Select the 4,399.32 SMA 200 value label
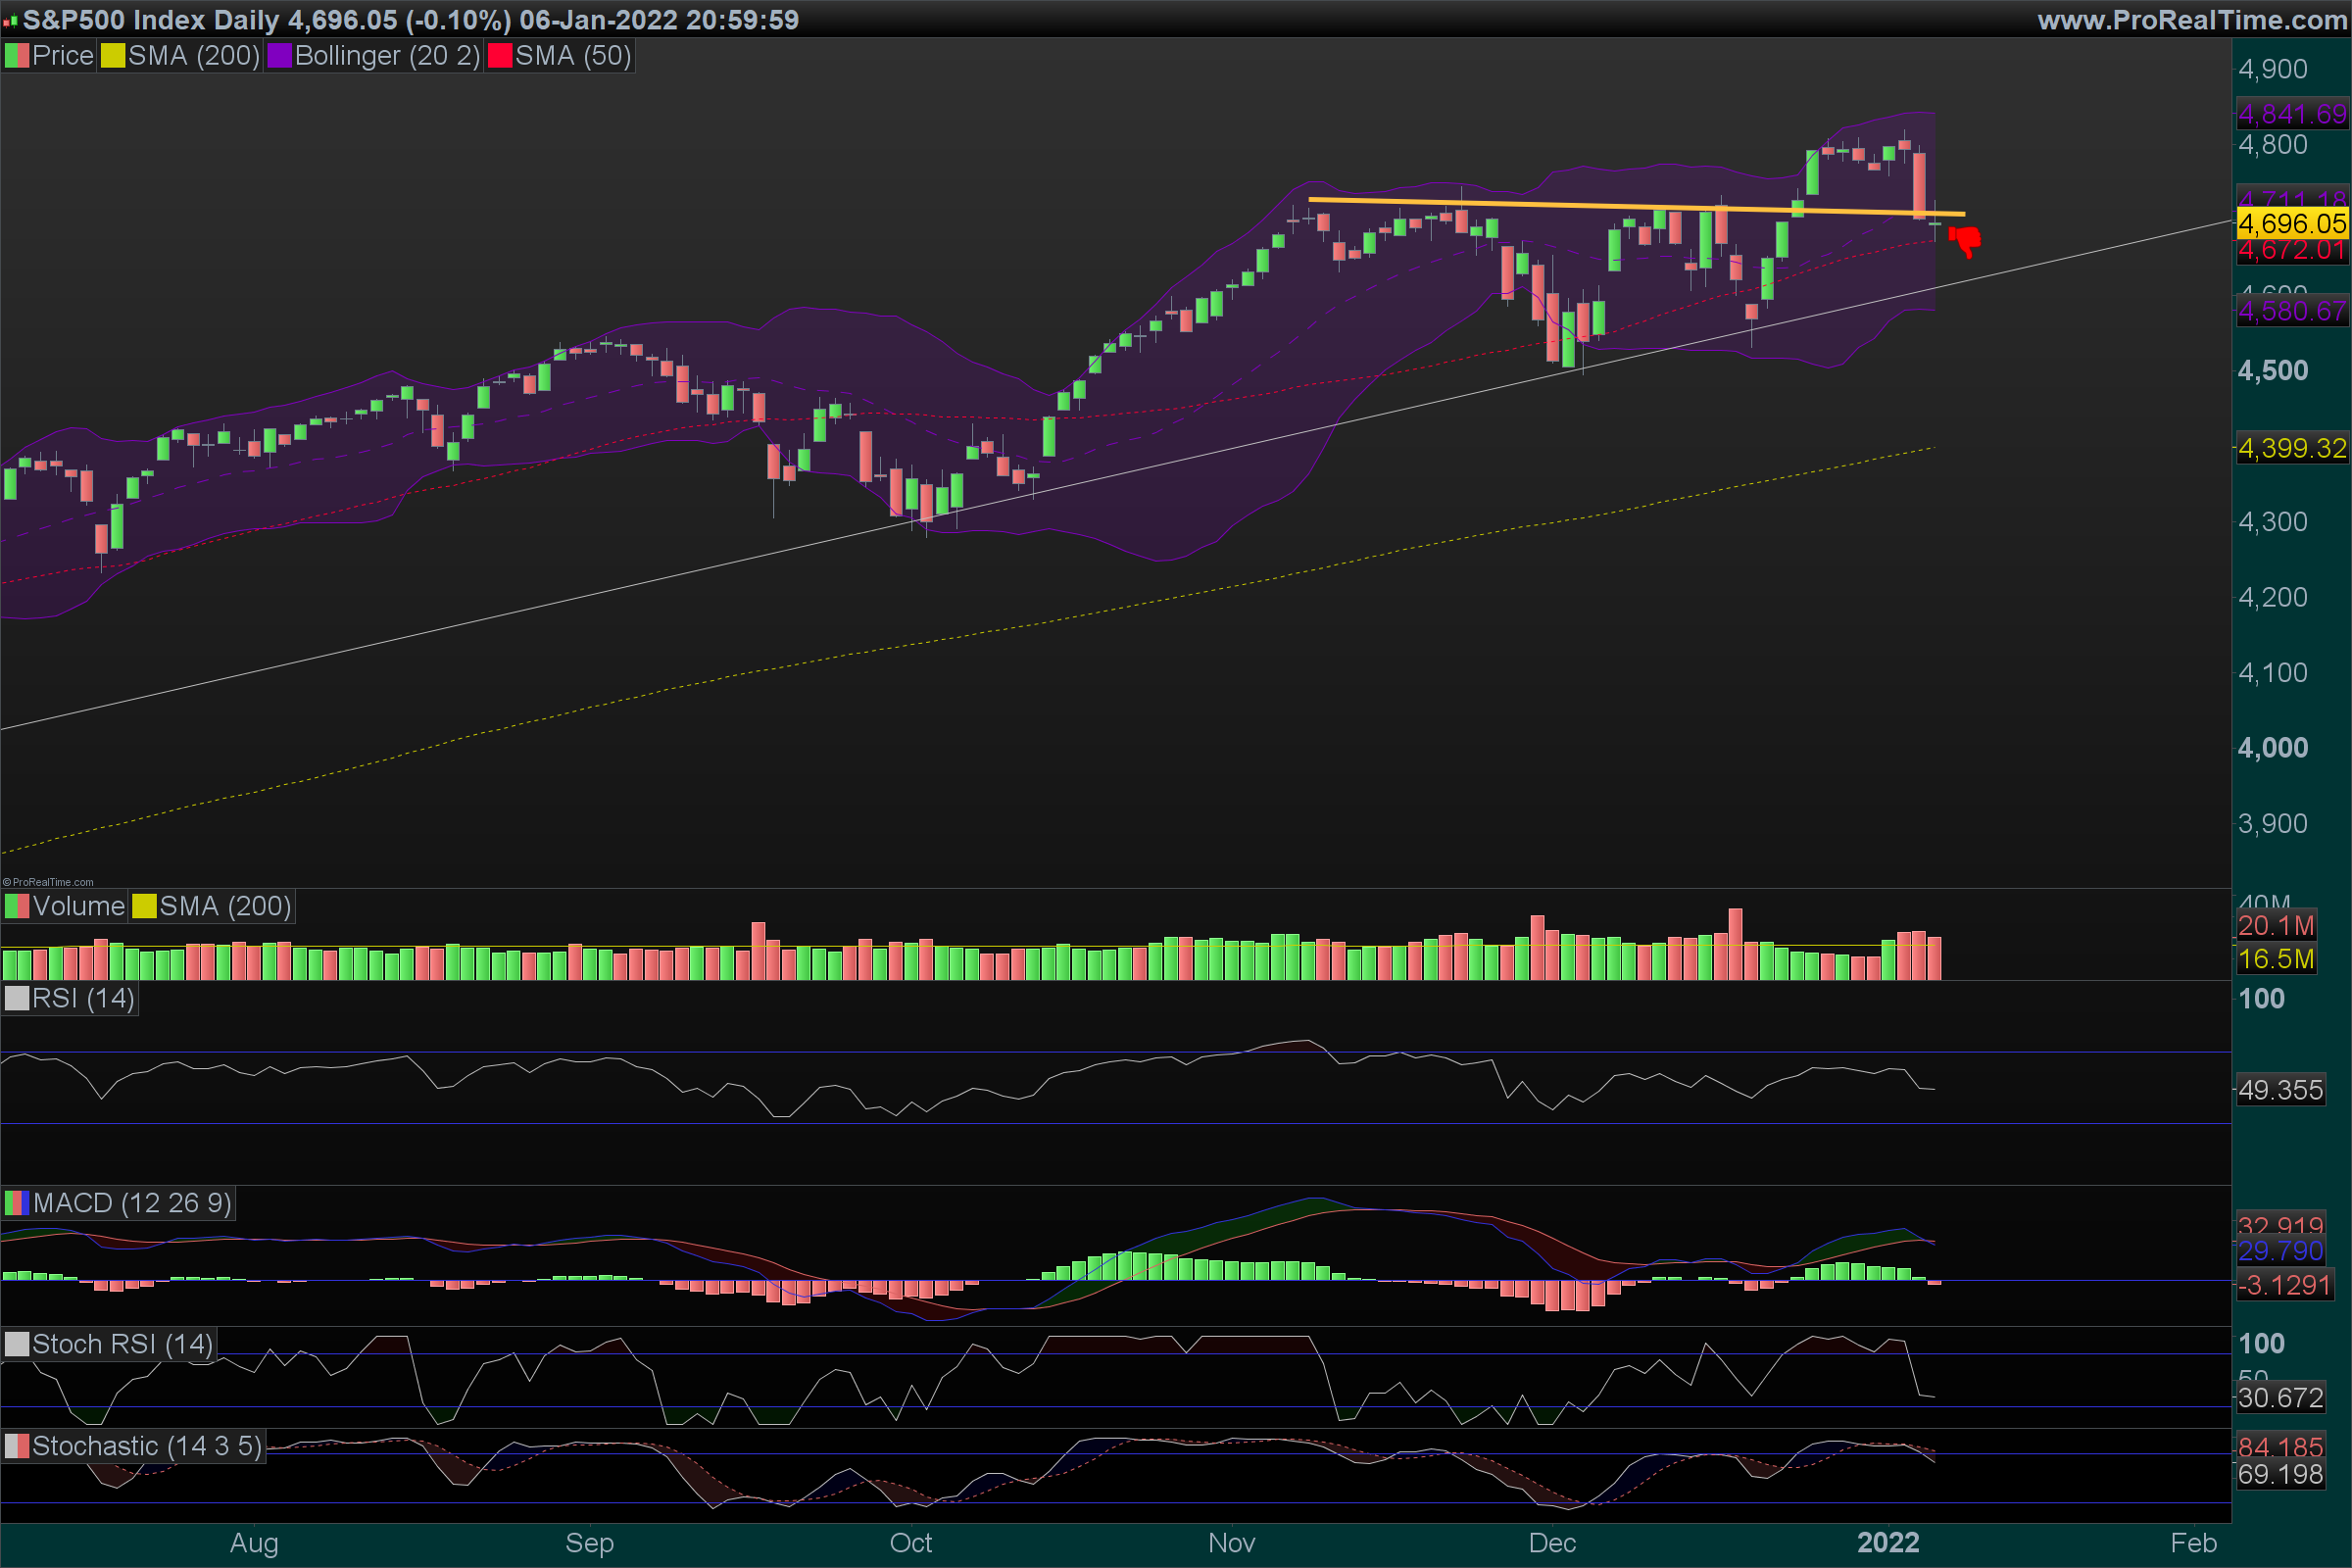2352x1568 pixels. [x=2291, y=448]
